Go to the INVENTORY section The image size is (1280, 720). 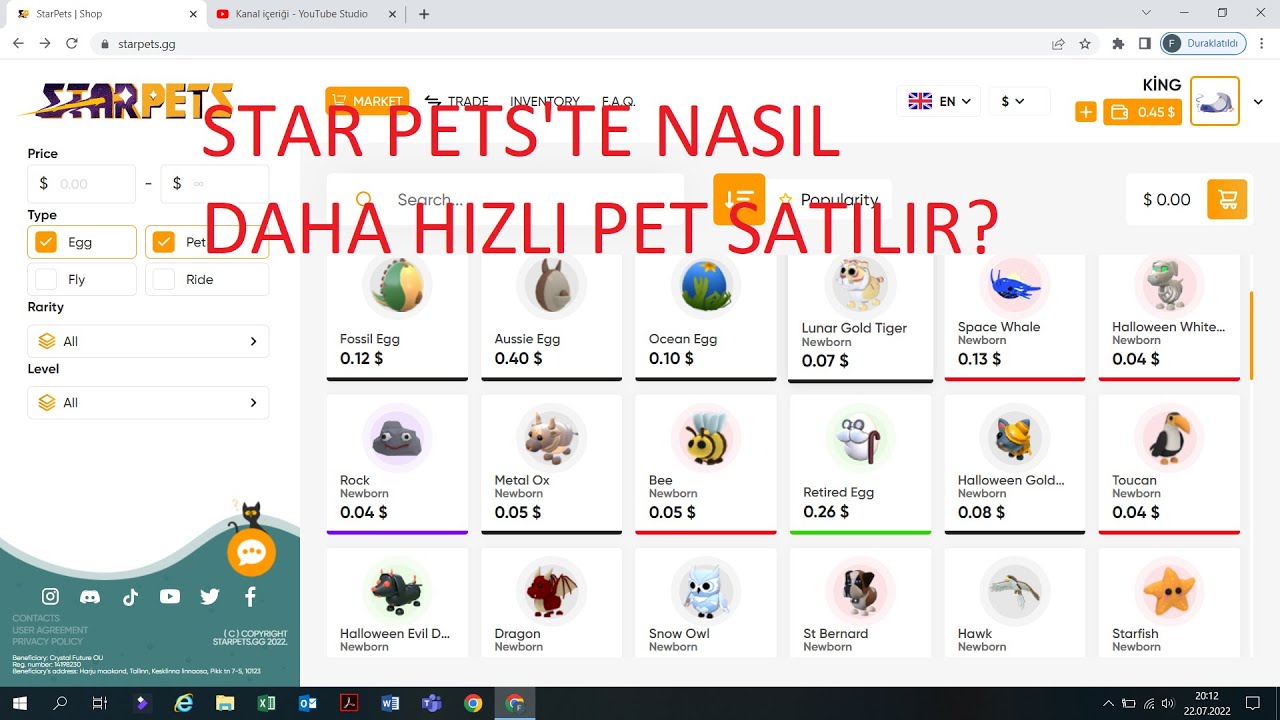click(545, 101)
